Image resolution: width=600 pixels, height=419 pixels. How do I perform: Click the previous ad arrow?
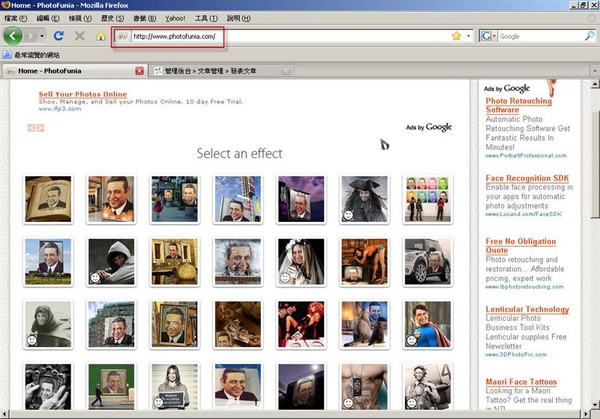pos(31,128)
